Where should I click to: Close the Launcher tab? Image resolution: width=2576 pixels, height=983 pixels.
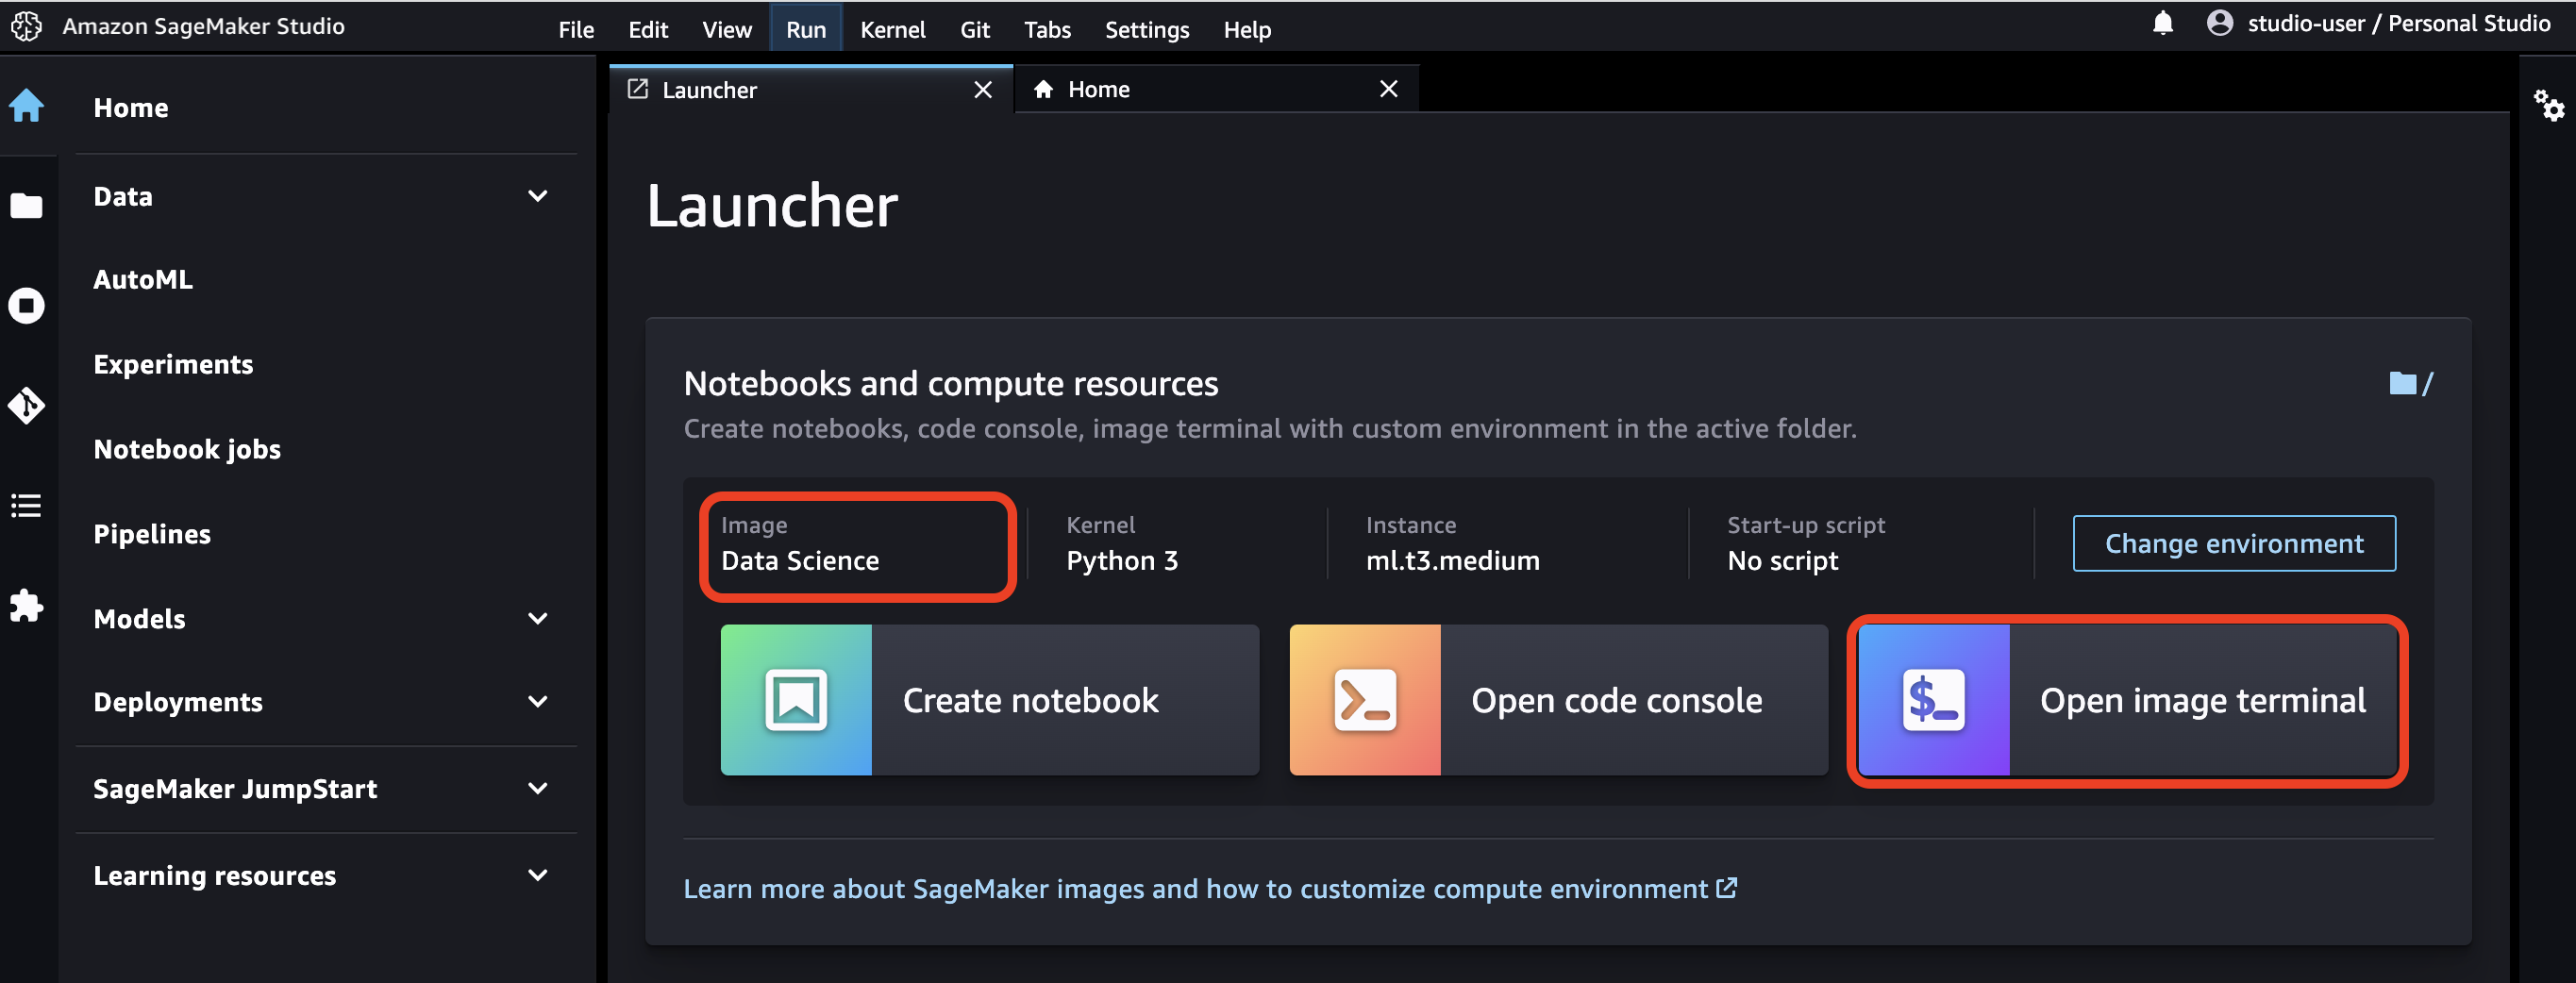coord(983,90)
